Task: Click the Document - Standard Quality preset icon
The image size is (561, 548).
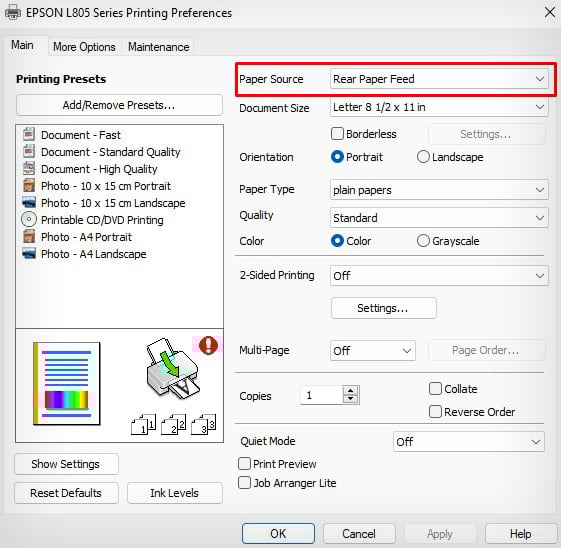Action: point(29,151)
